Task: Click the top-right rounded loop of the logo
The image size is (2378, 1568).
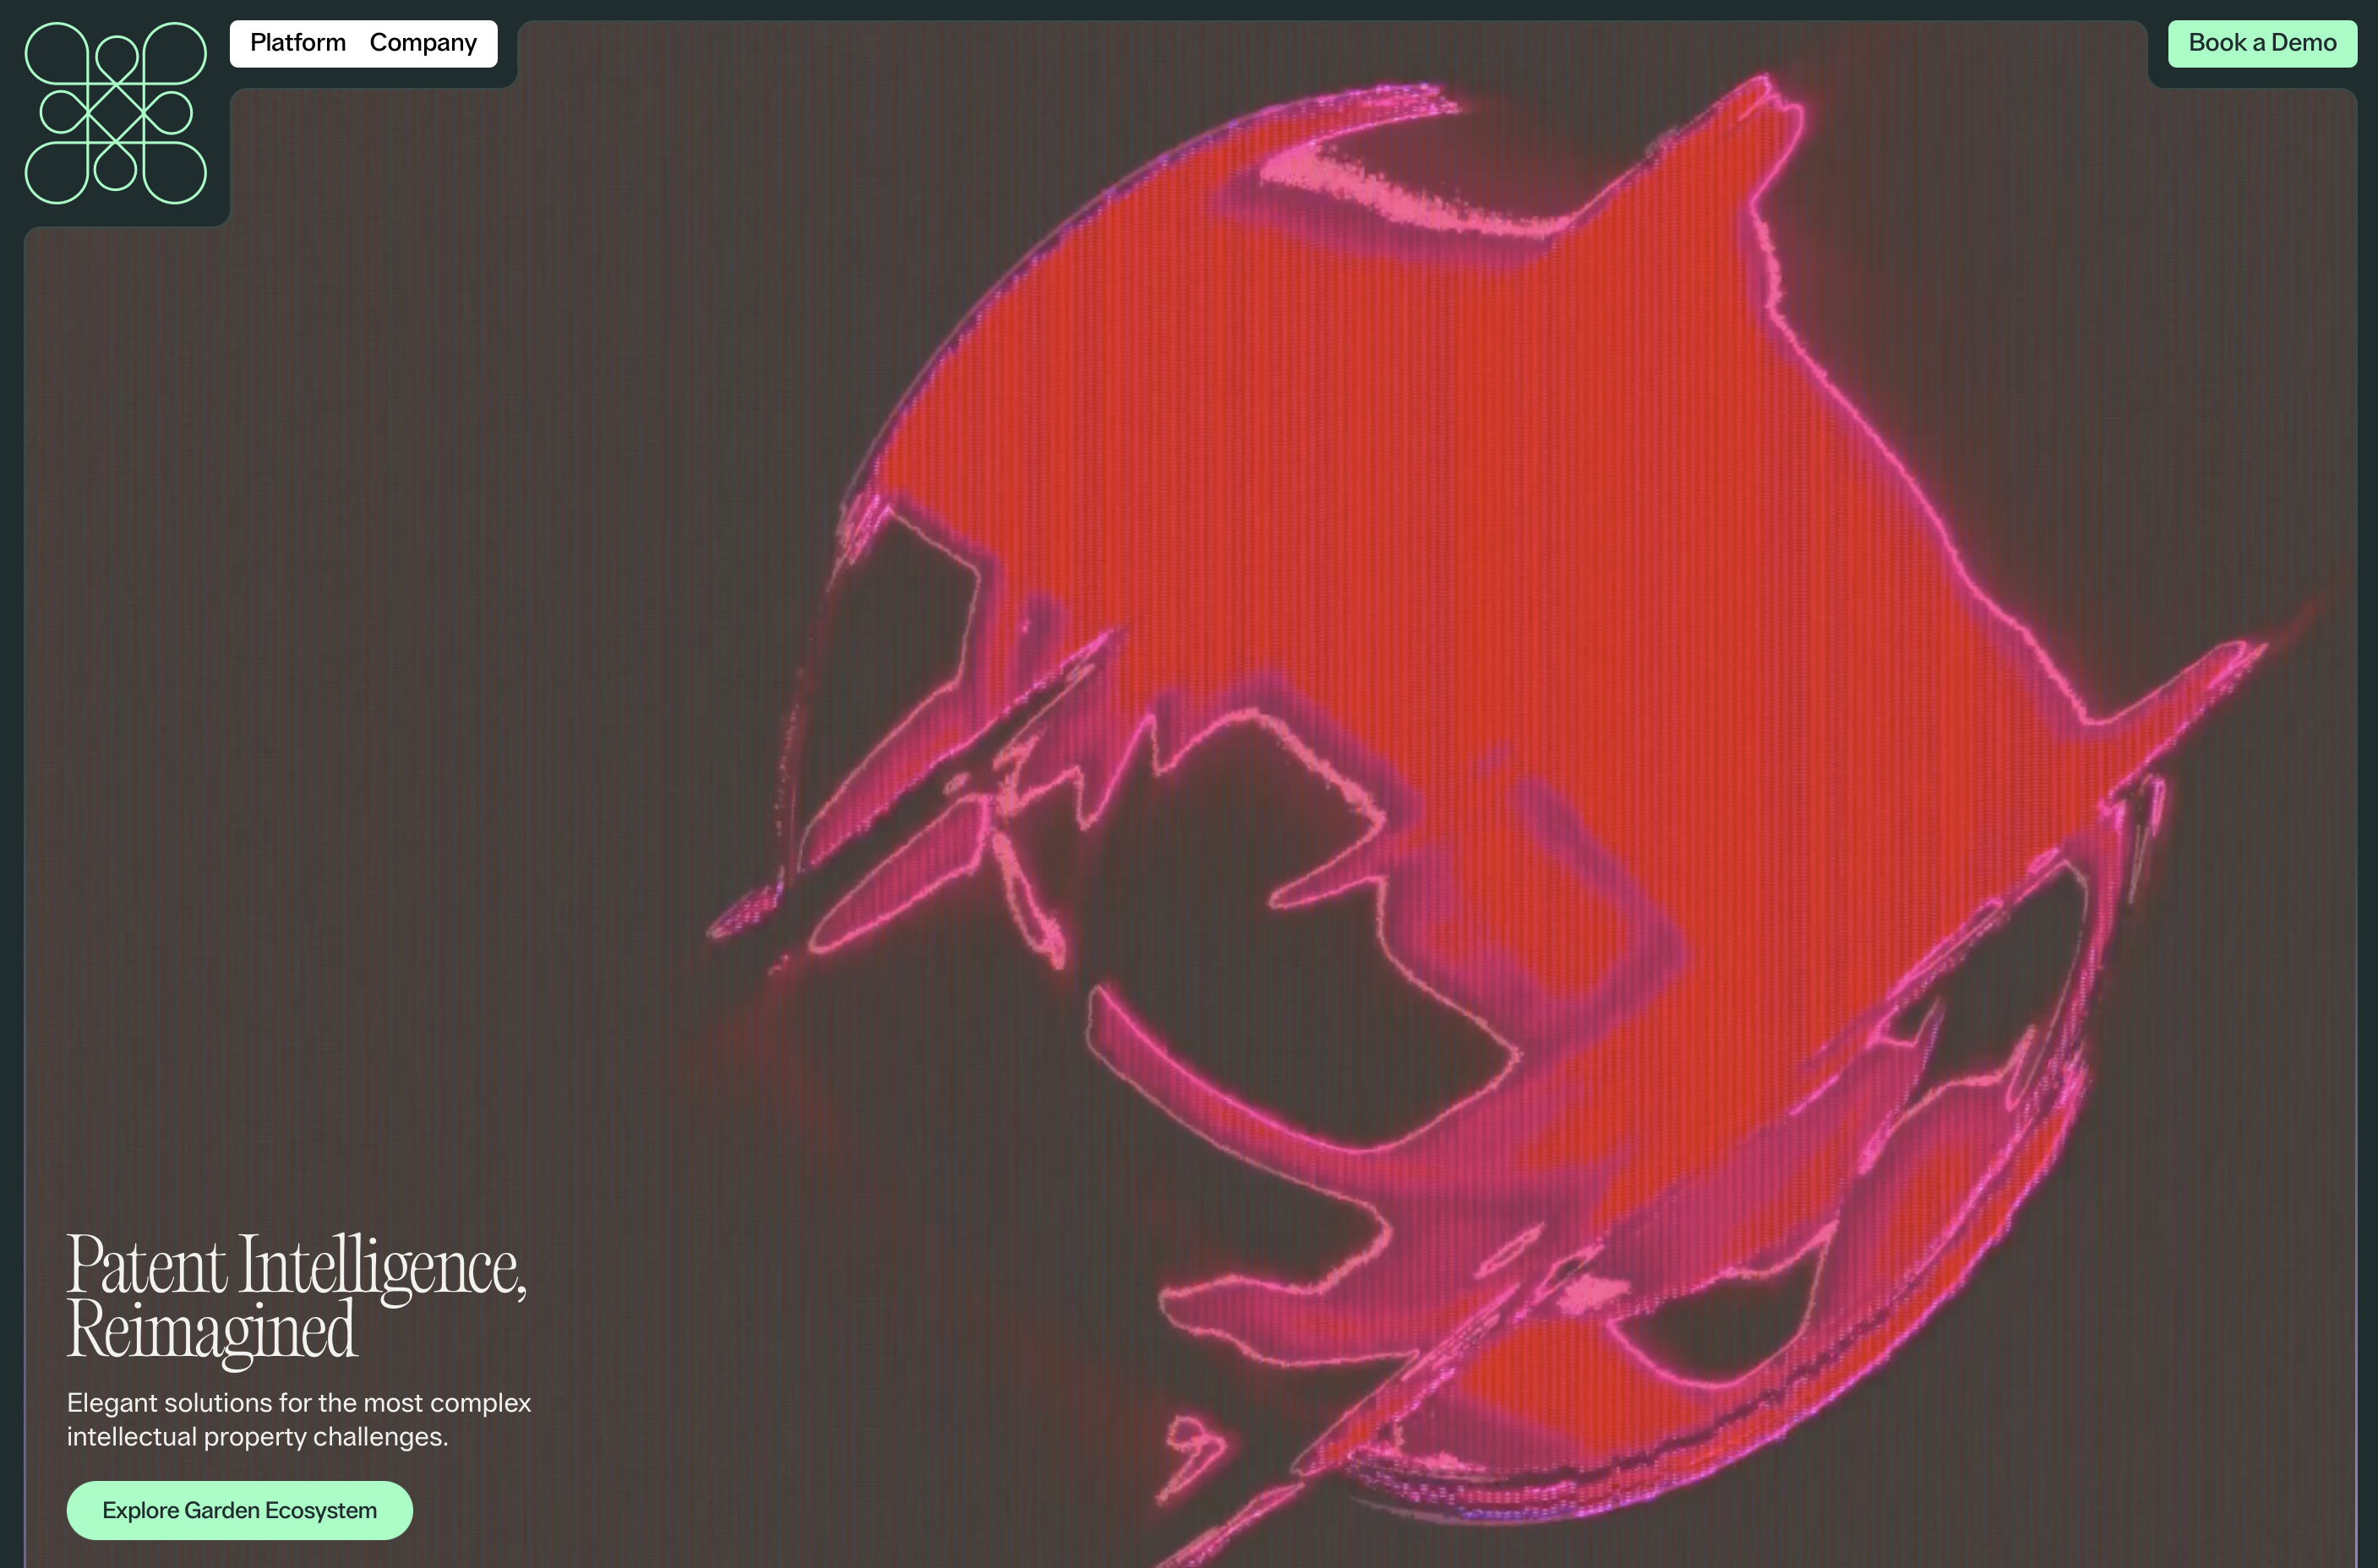Action: (175, 53)
